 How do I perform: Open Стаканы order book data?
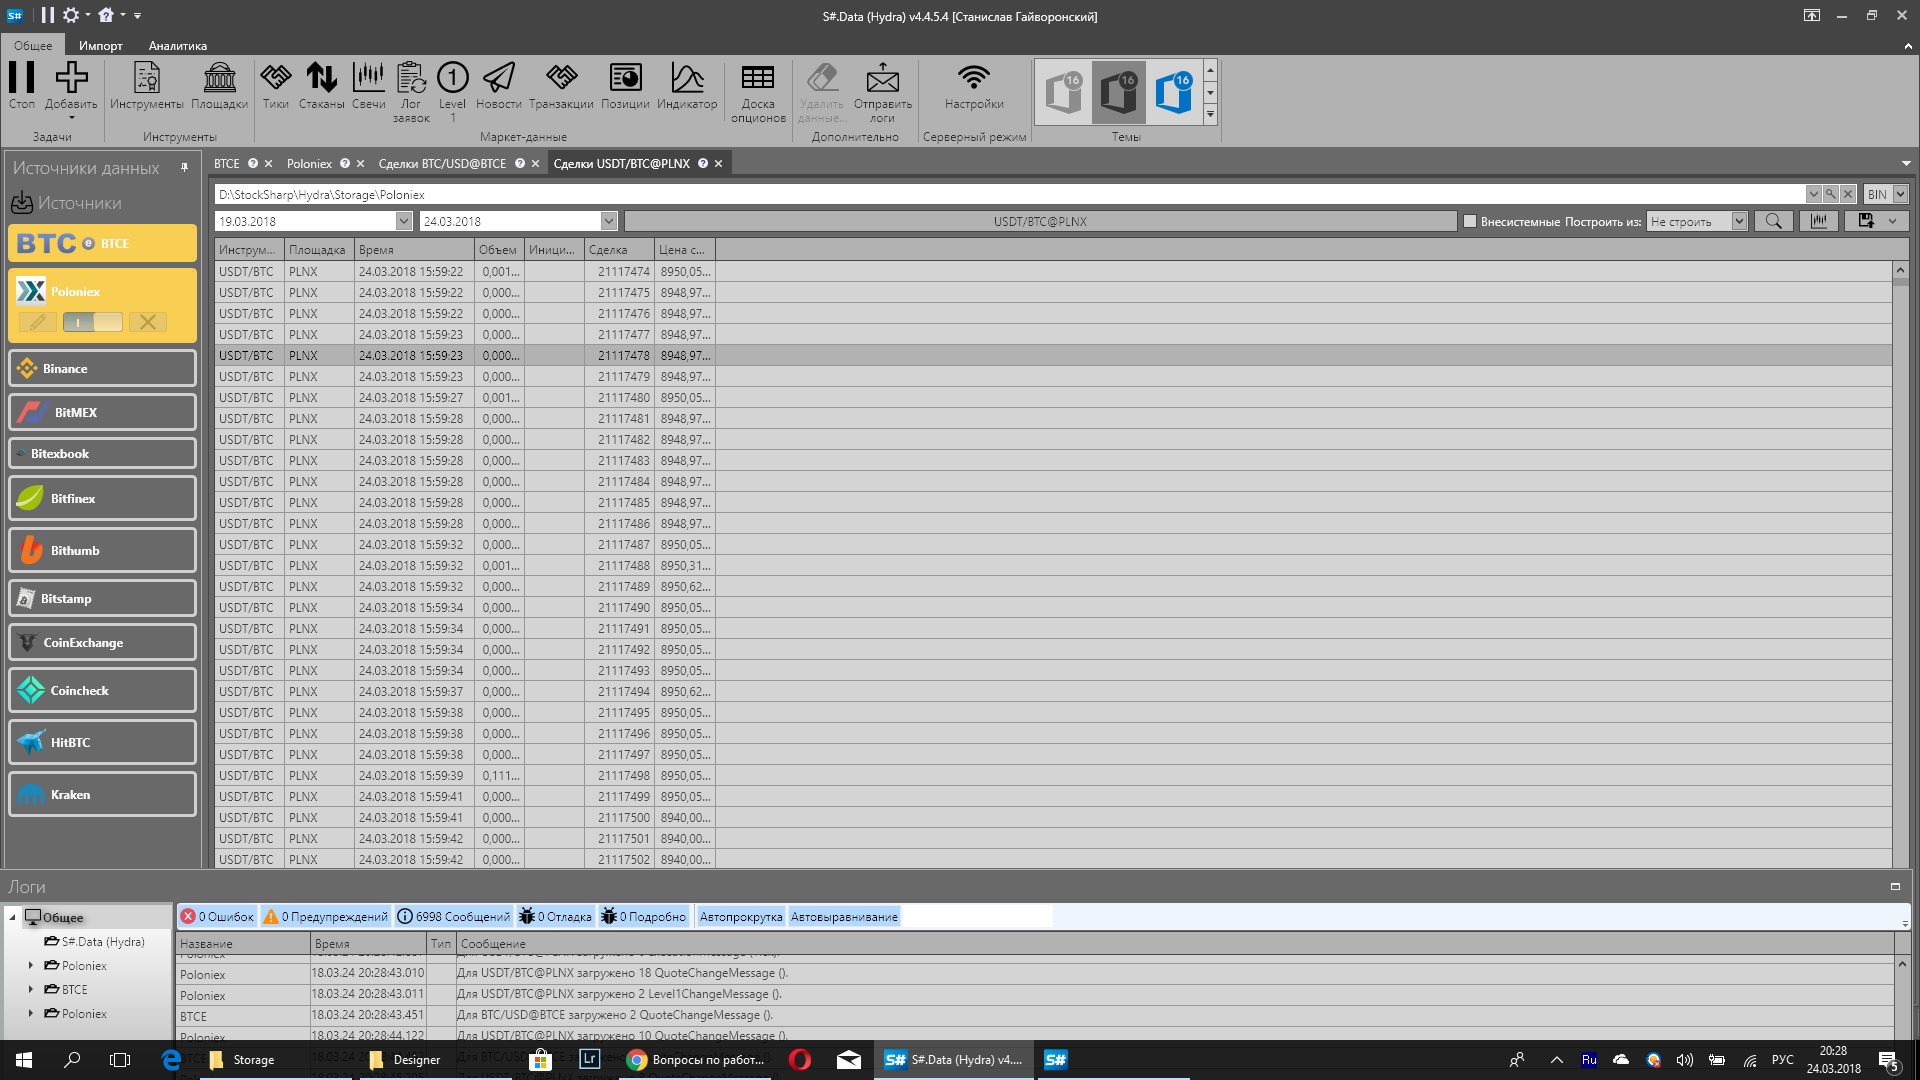(321, 86)
